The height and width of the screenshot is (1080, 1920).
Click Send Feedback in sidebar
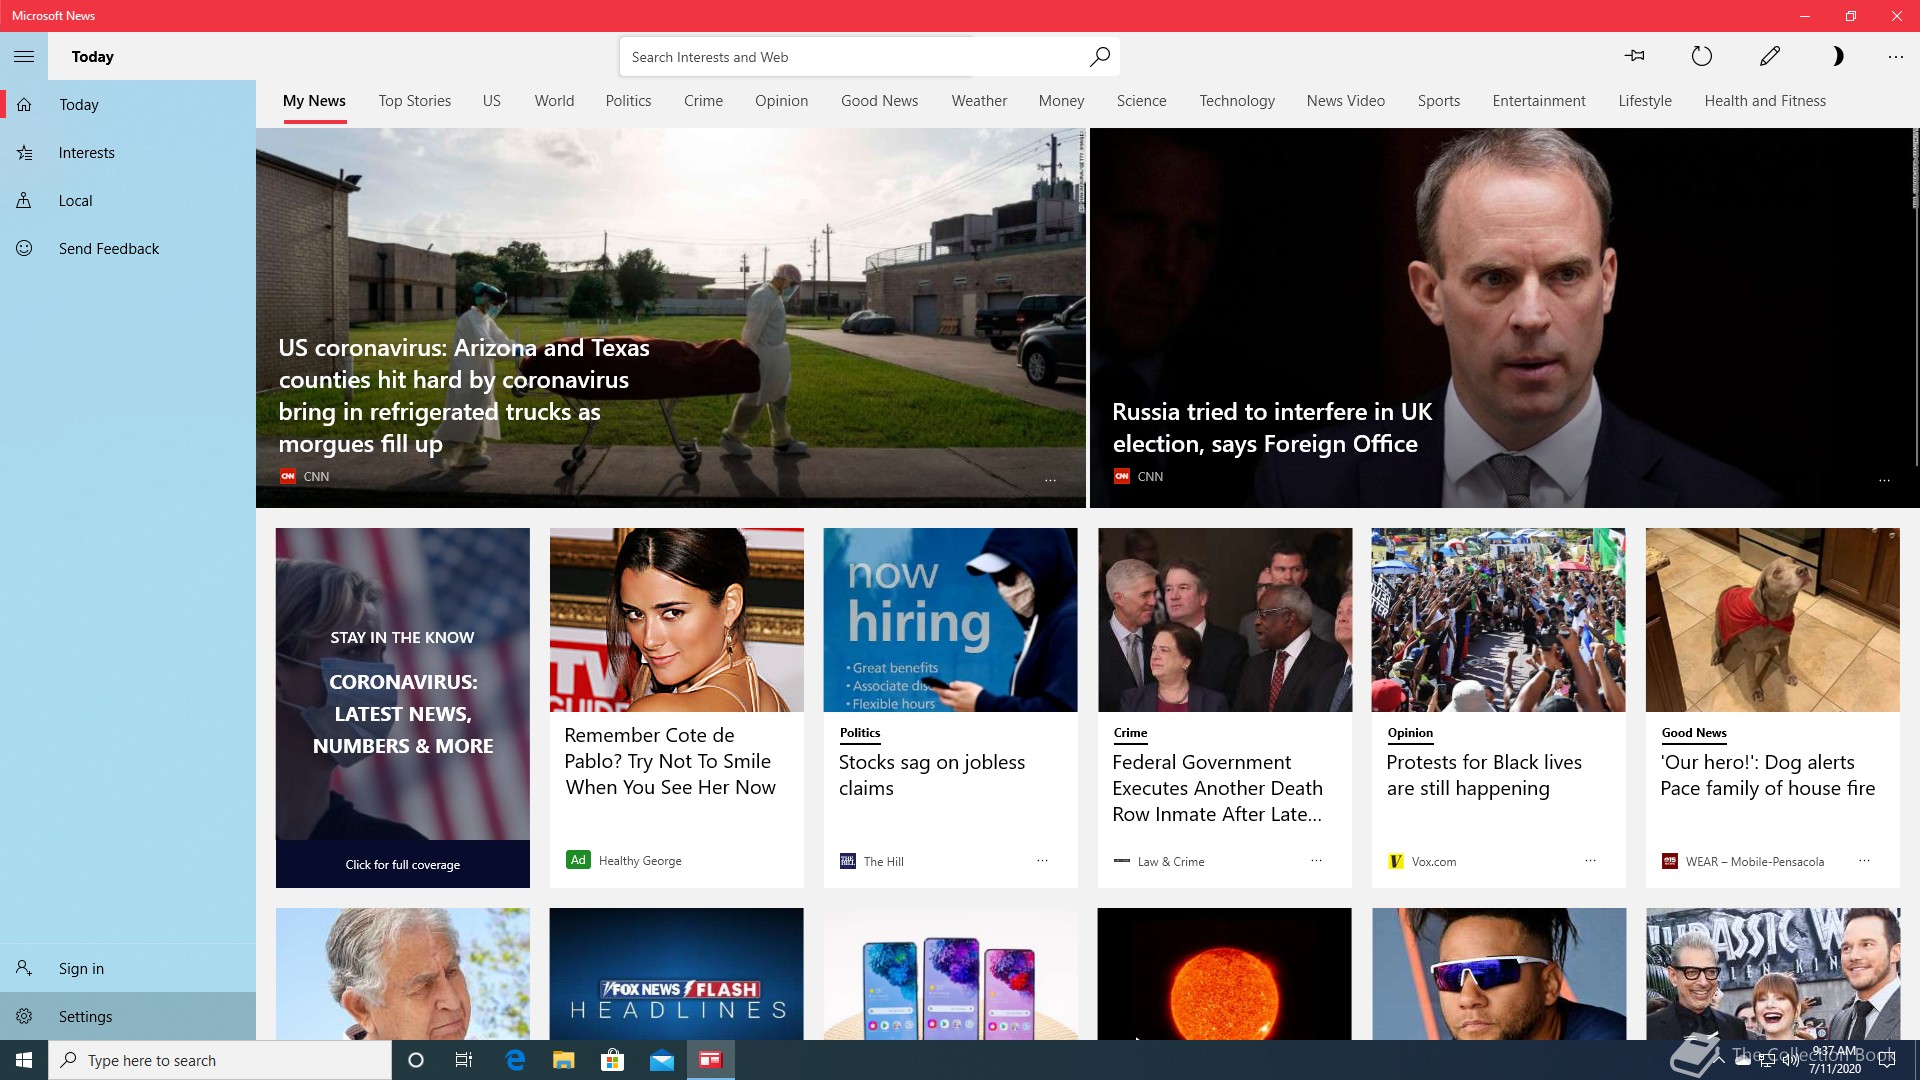pos(128,249)
